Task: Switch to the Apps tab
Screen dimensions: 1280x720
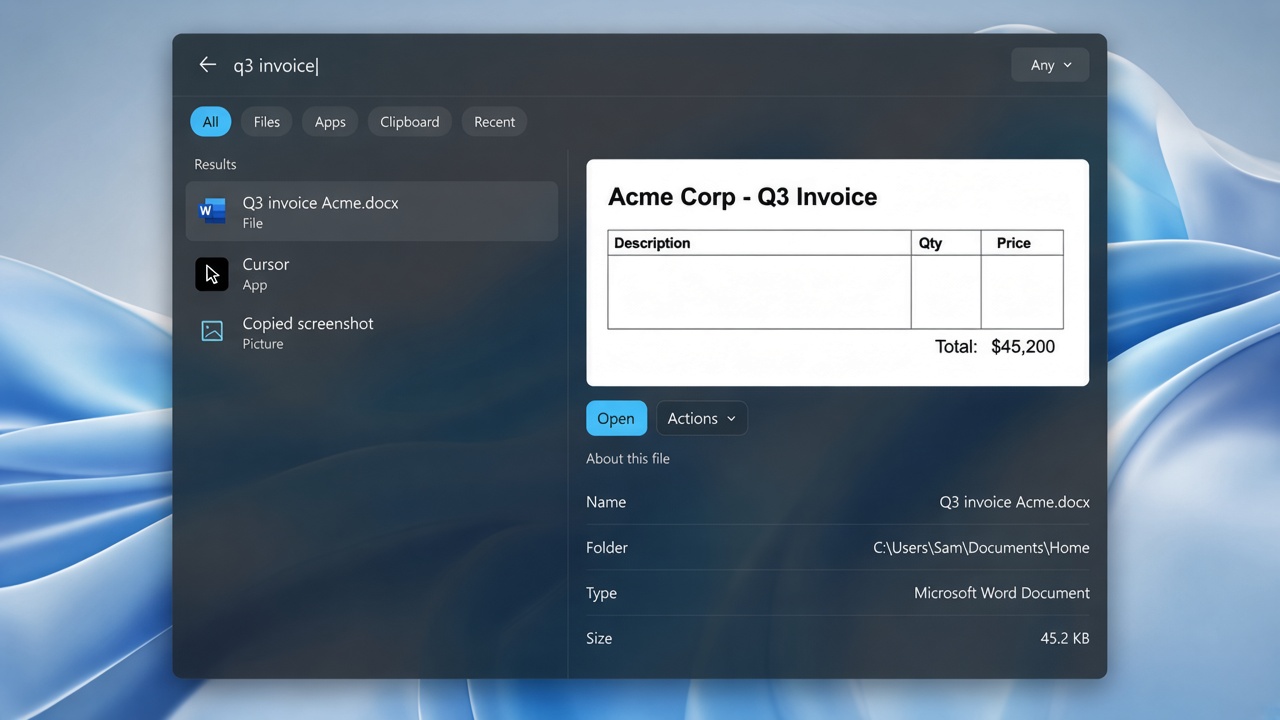Action: click(x=330, y=122)
